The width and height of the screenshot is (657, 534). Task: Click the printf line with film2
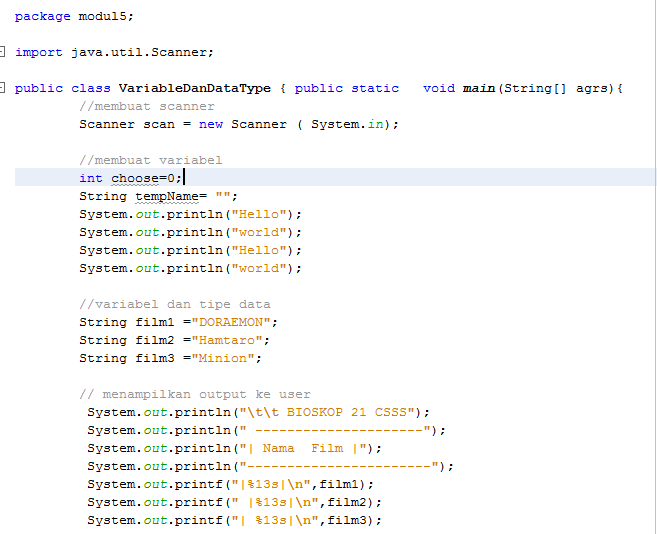[x=235, y=503]
